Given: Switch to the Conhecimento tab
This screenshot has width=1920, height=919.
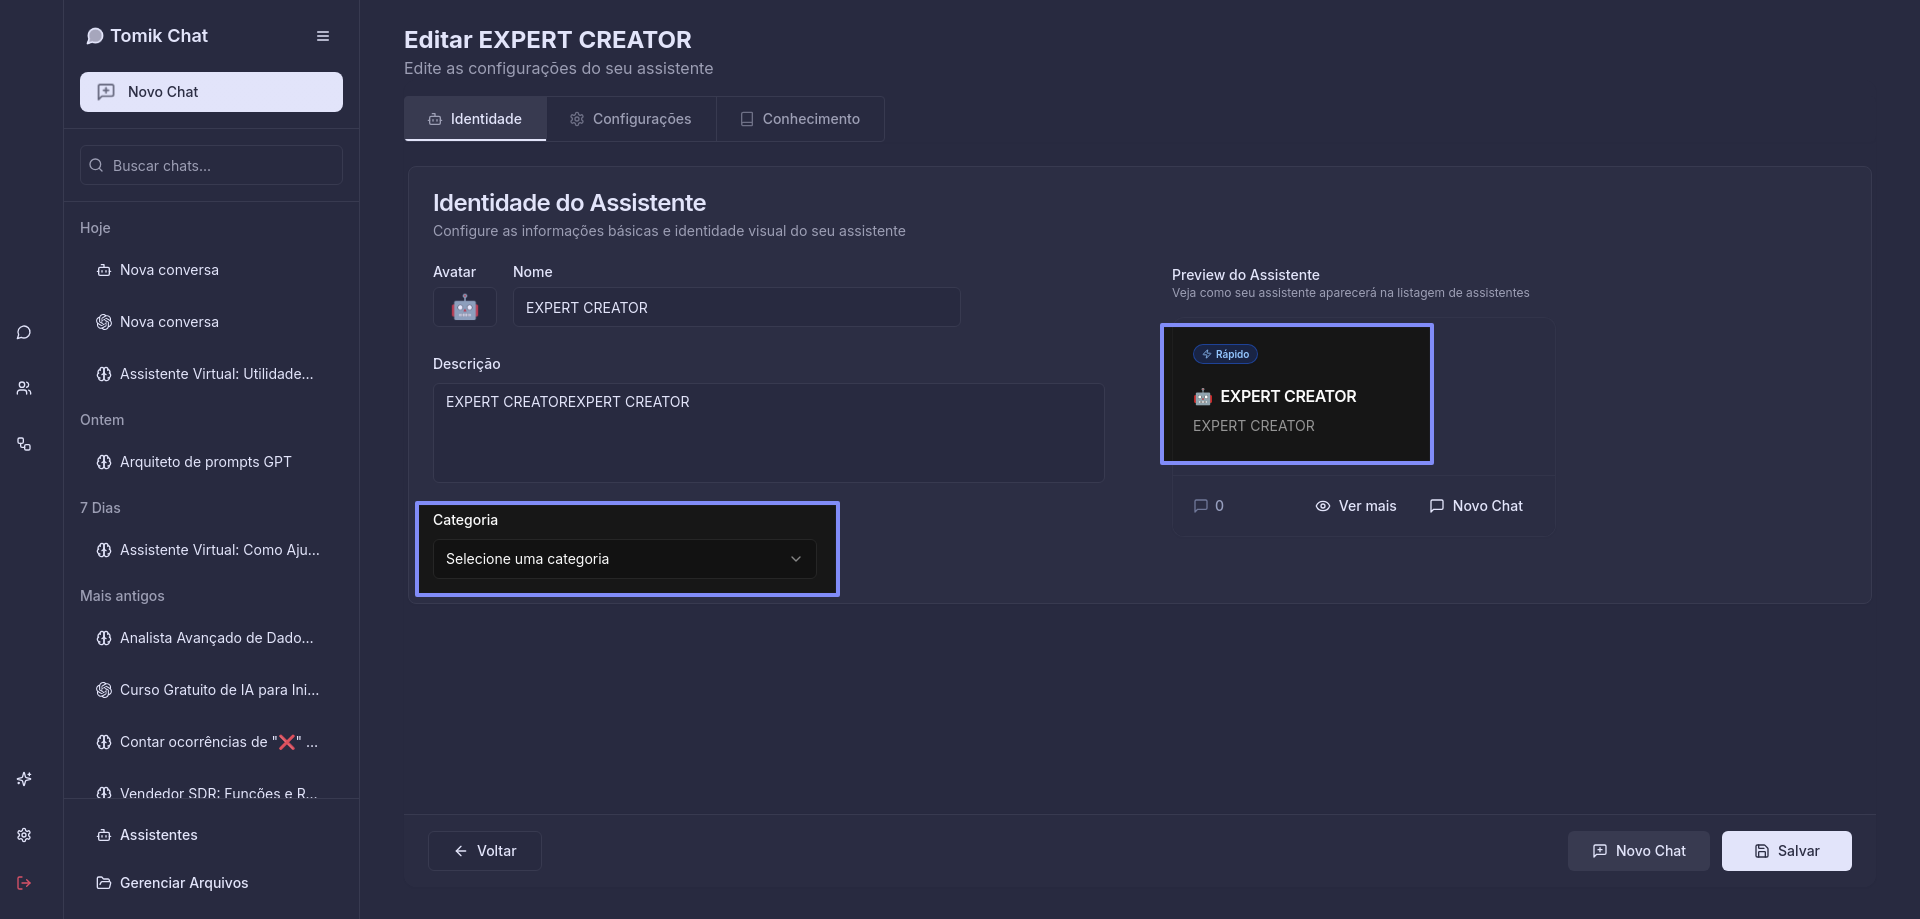Looking at the screenshot, I should [x=800, y=119].
